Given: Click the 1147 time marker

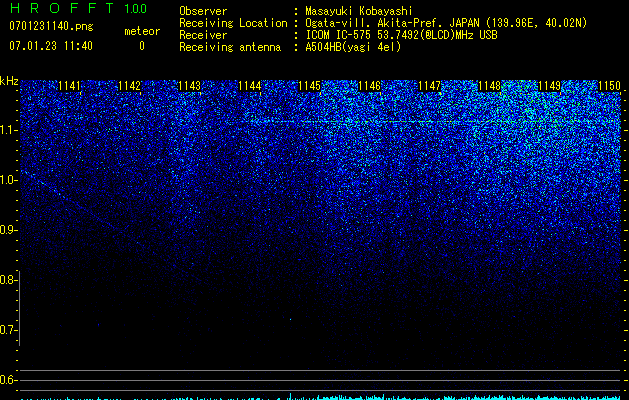Looking at the screenshot, I should pos(430,86).
